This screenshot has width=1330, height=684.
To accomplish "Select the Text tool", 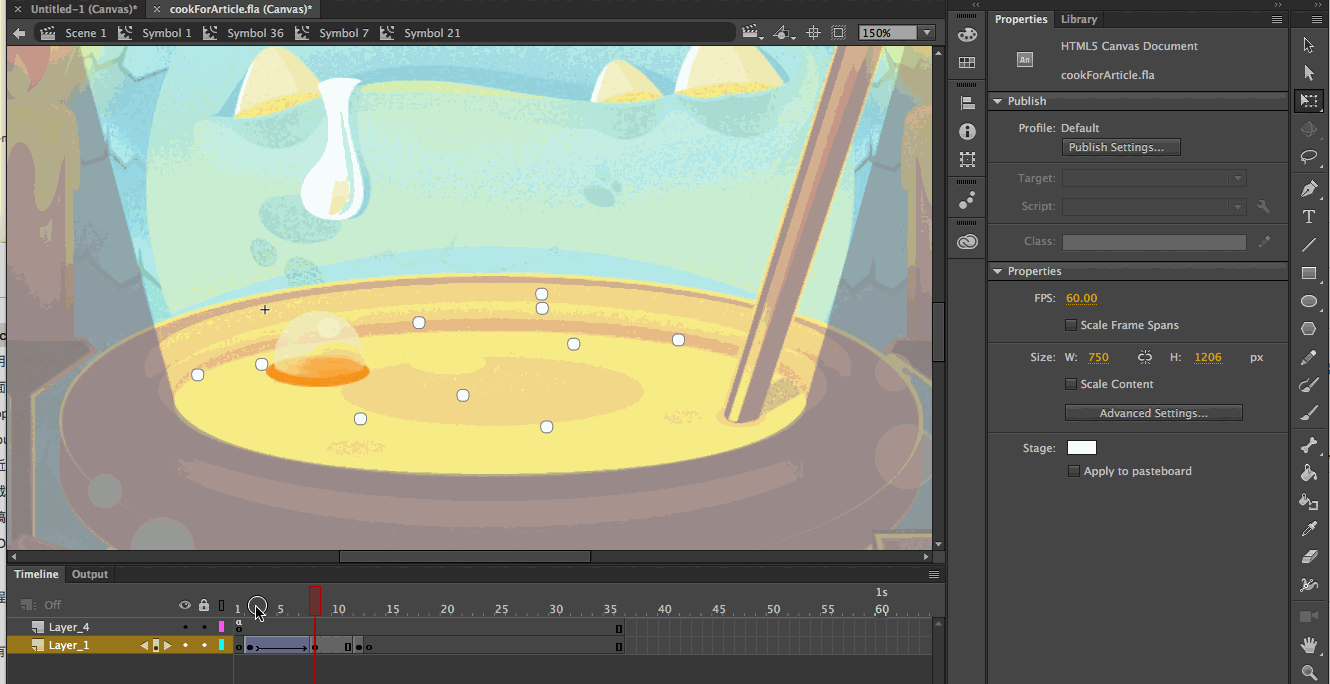I will pos(1310,215).
